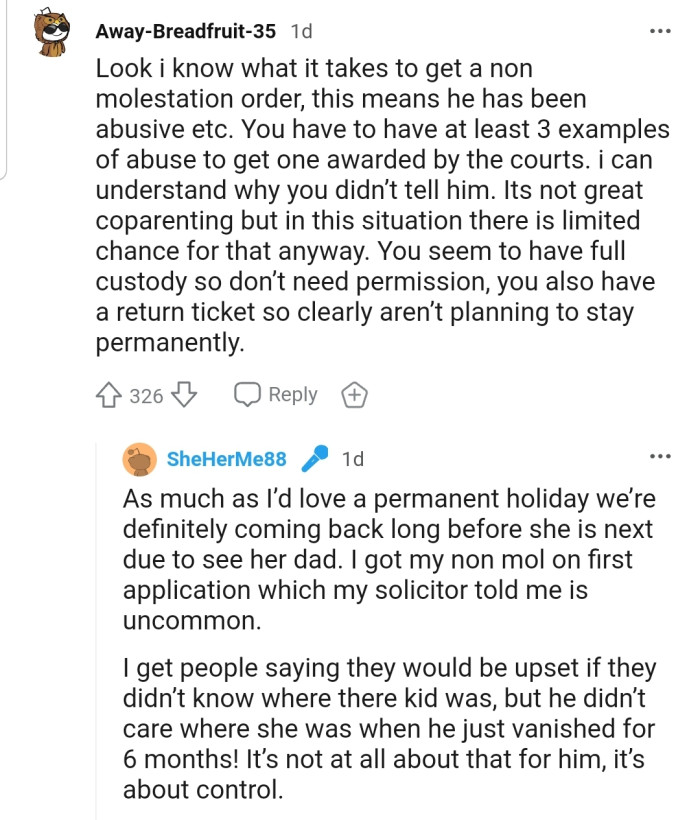The image size is (700, 820).
Task: Click the 1d timestamp beside Away-Breadfruit-35
Action: [300, 31]
